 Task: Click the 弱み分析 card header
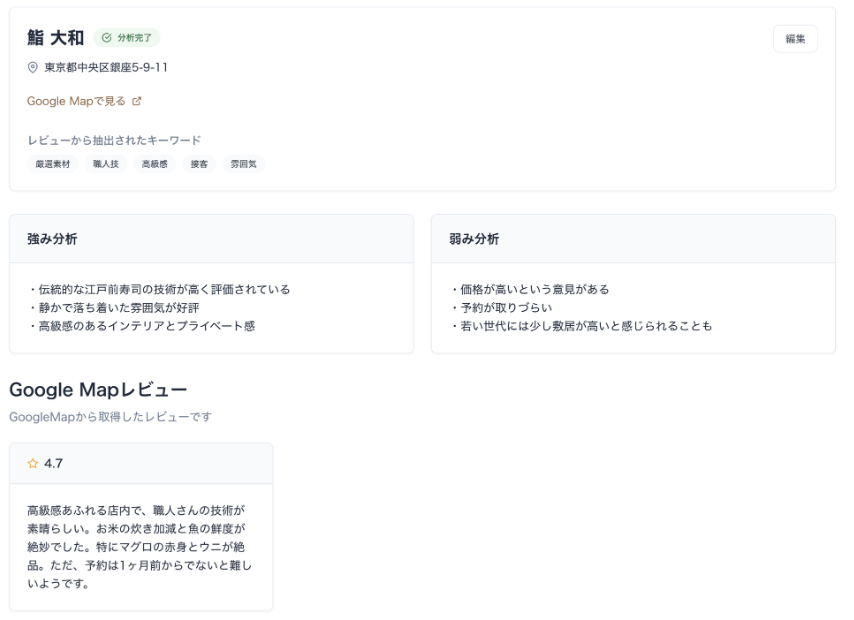coord(633,239)
